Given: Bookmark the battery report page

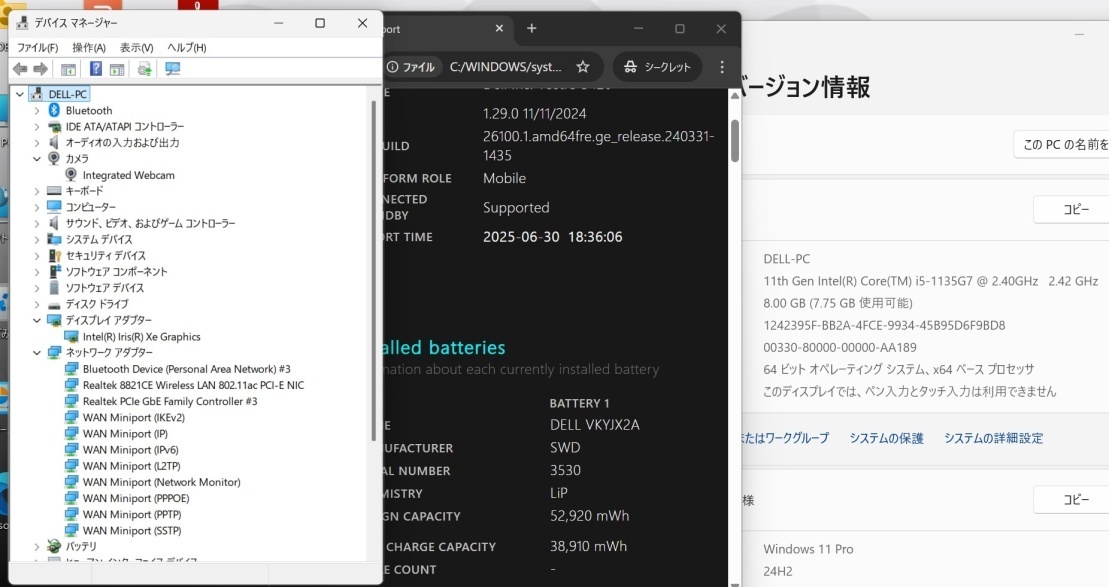Looking at the screenshot, I should coord(583,68).
